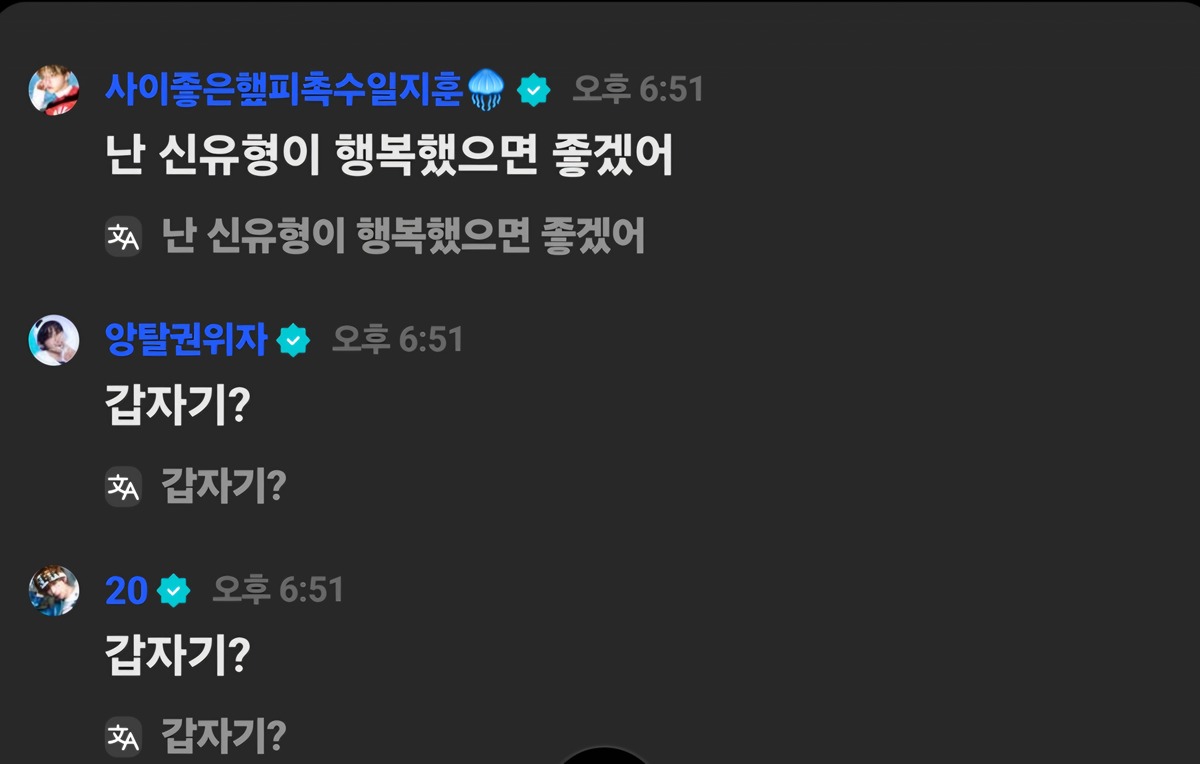The height and width of the screenshot is (764, 1200).
Task: Tap the translate icon under user 20's message
Action: tap(123, 737)
